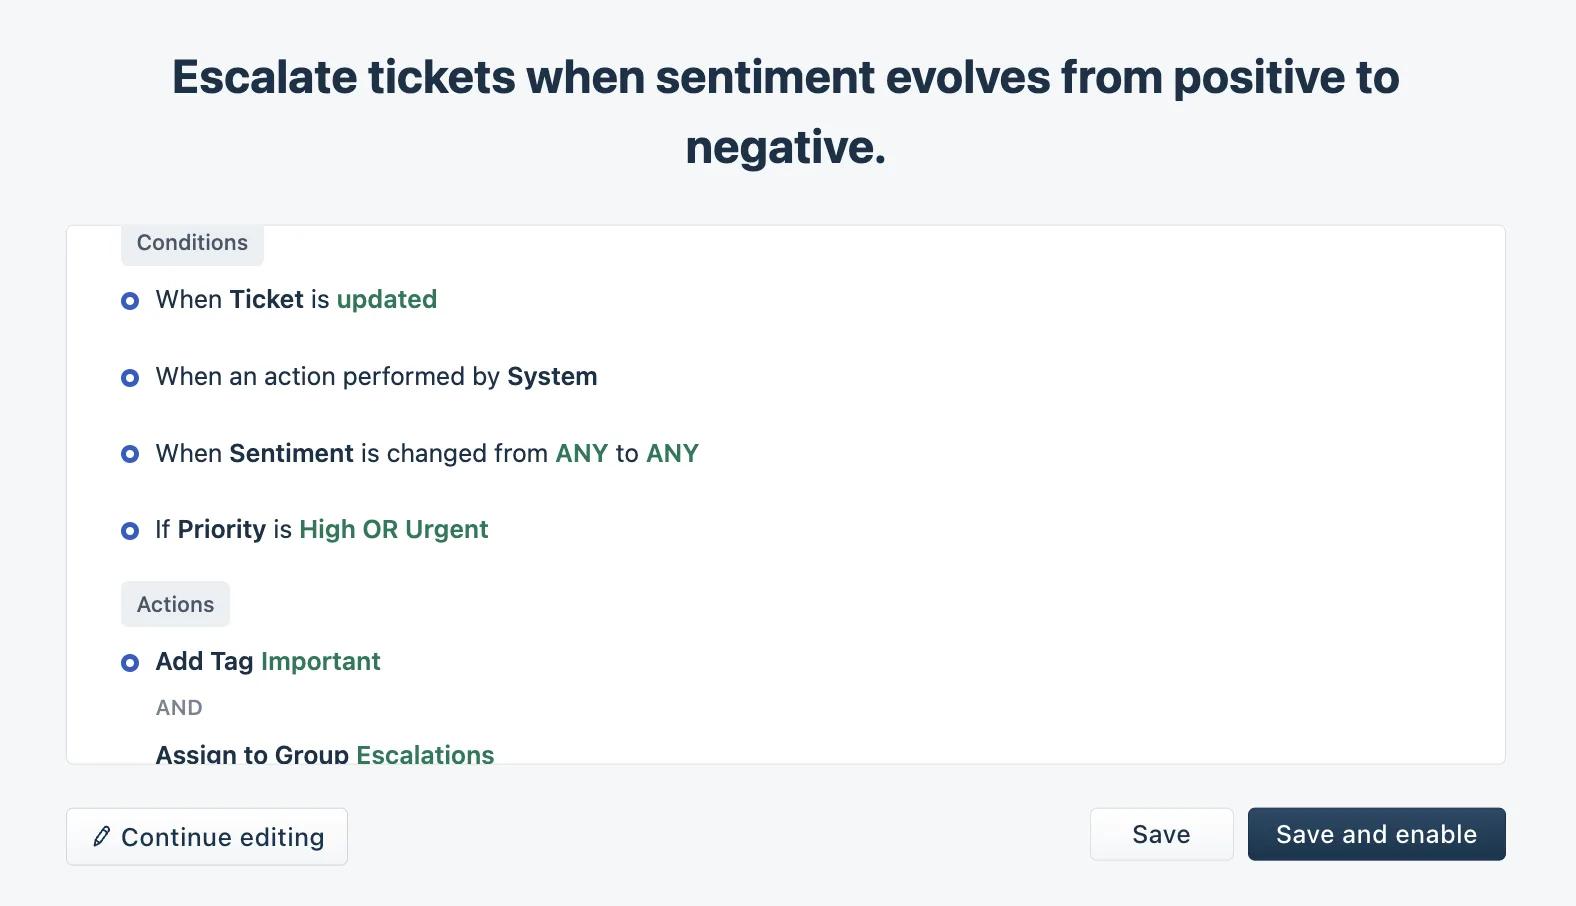Click the Escalations group value
Viewport: 1576px width, 906px height.
425,754
